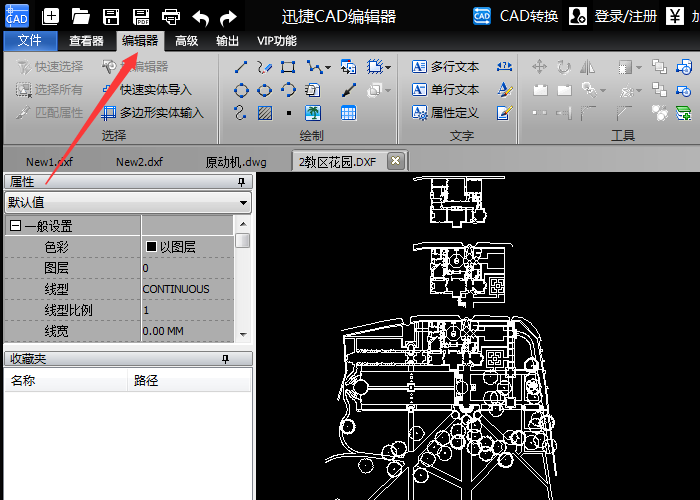This screenshot has width=700, height=500.
Task: Switch to 原动机.dwg document tab
Action: click(x=236, y=162)
